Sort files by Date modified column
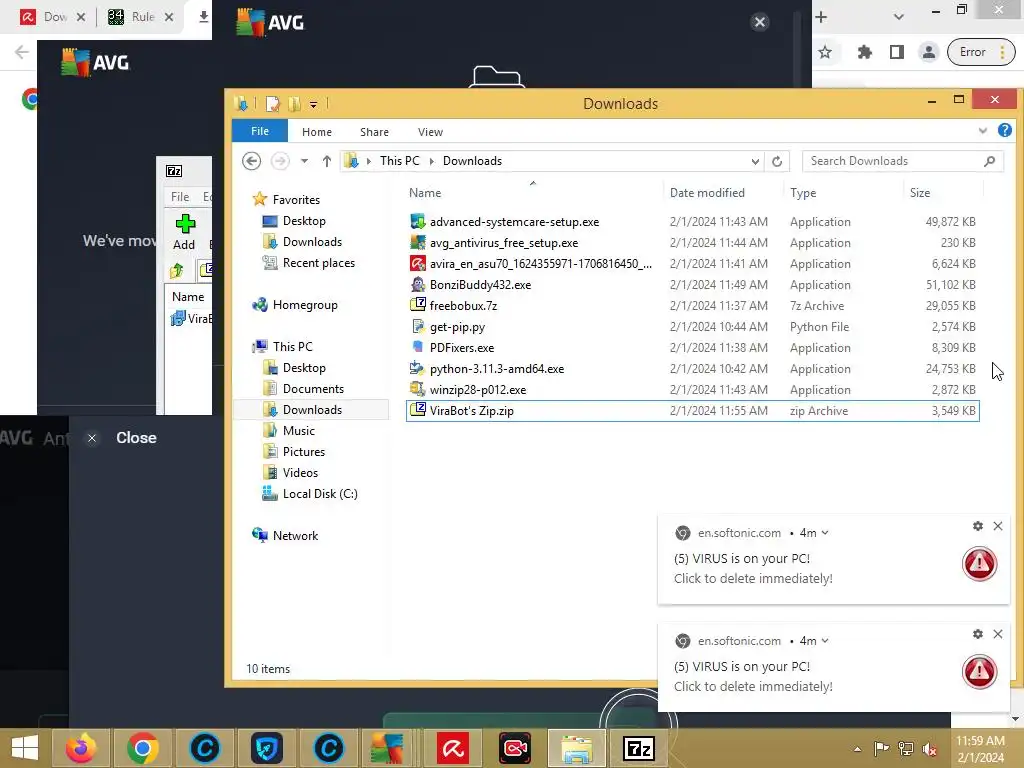The image size is (1024, 768). click(x=707, y=193)
